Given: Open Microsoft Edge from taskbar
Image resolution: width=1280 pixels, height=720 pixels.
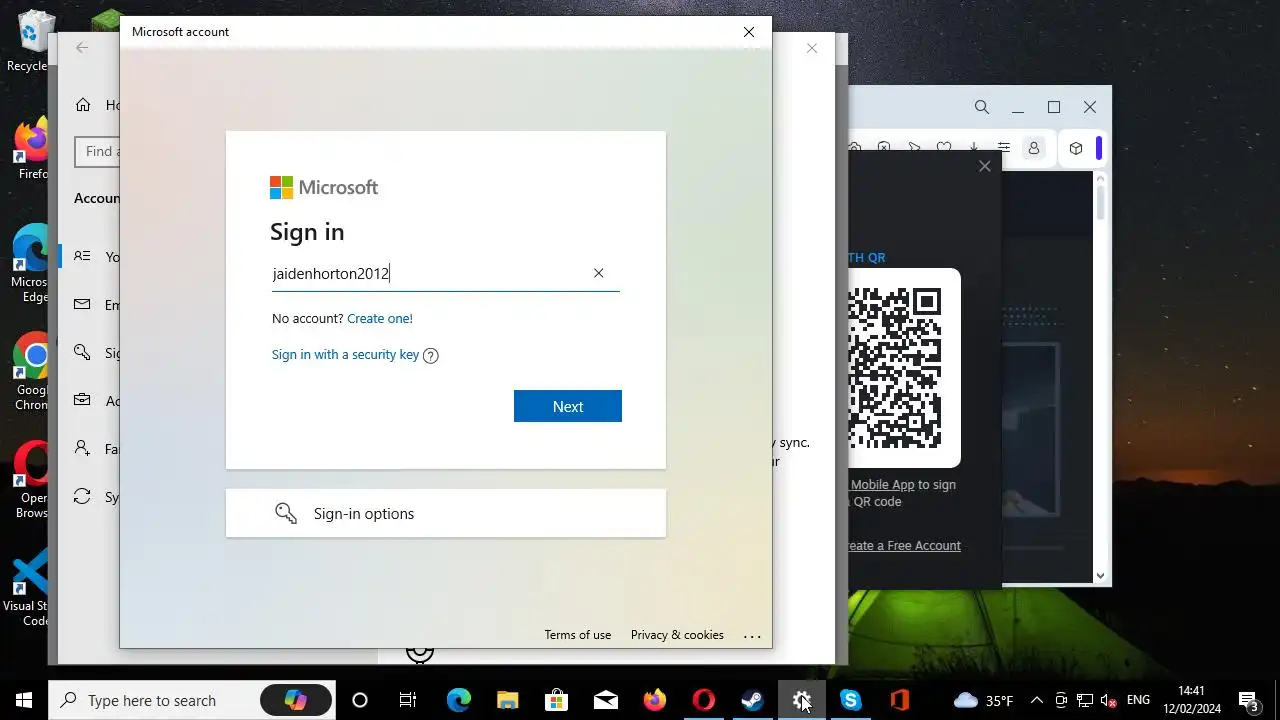Looking at the screenshot, I should [458, 700].
